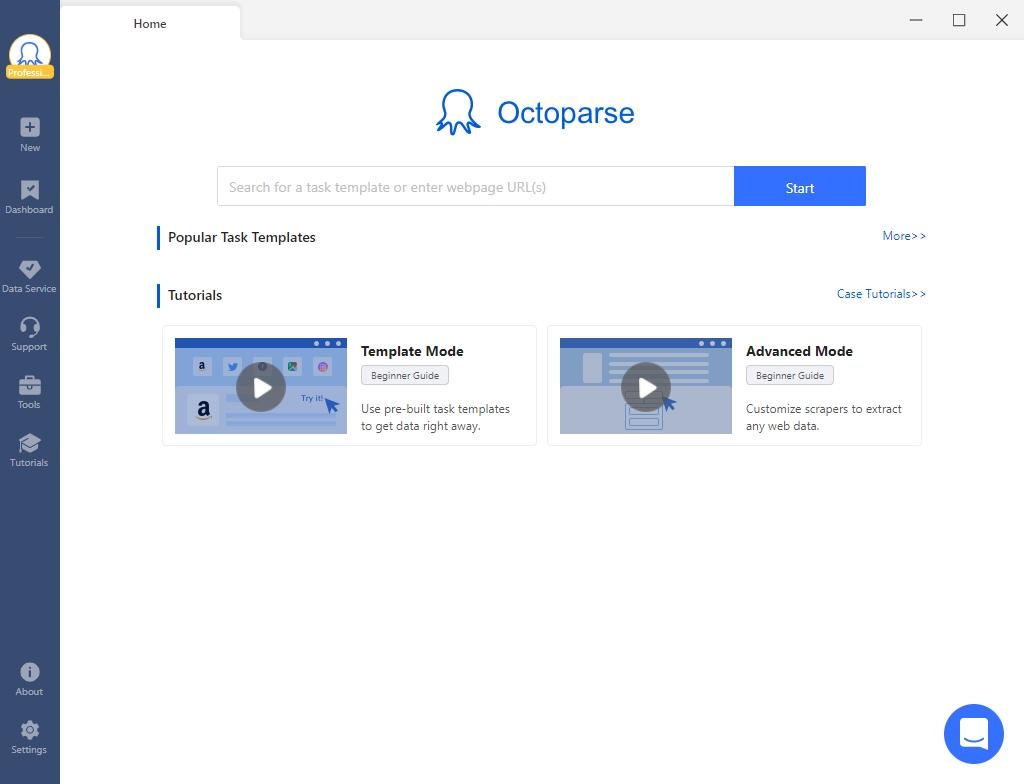Image resolution: width=1024 pixels, height=784 pixels.
Task: Switch to the Home tab
Action: (150, 24)
